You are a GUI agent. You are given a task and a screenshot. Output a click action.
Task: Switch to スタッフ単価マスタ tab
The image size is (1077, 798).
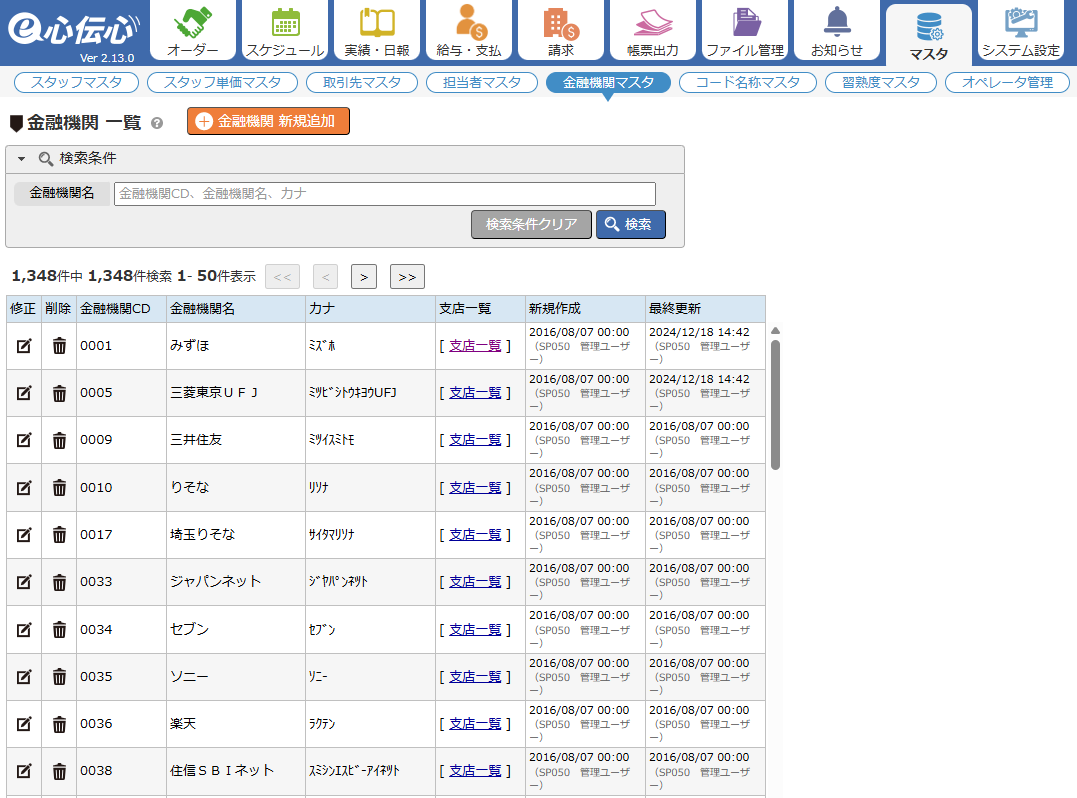pos(223,82)
